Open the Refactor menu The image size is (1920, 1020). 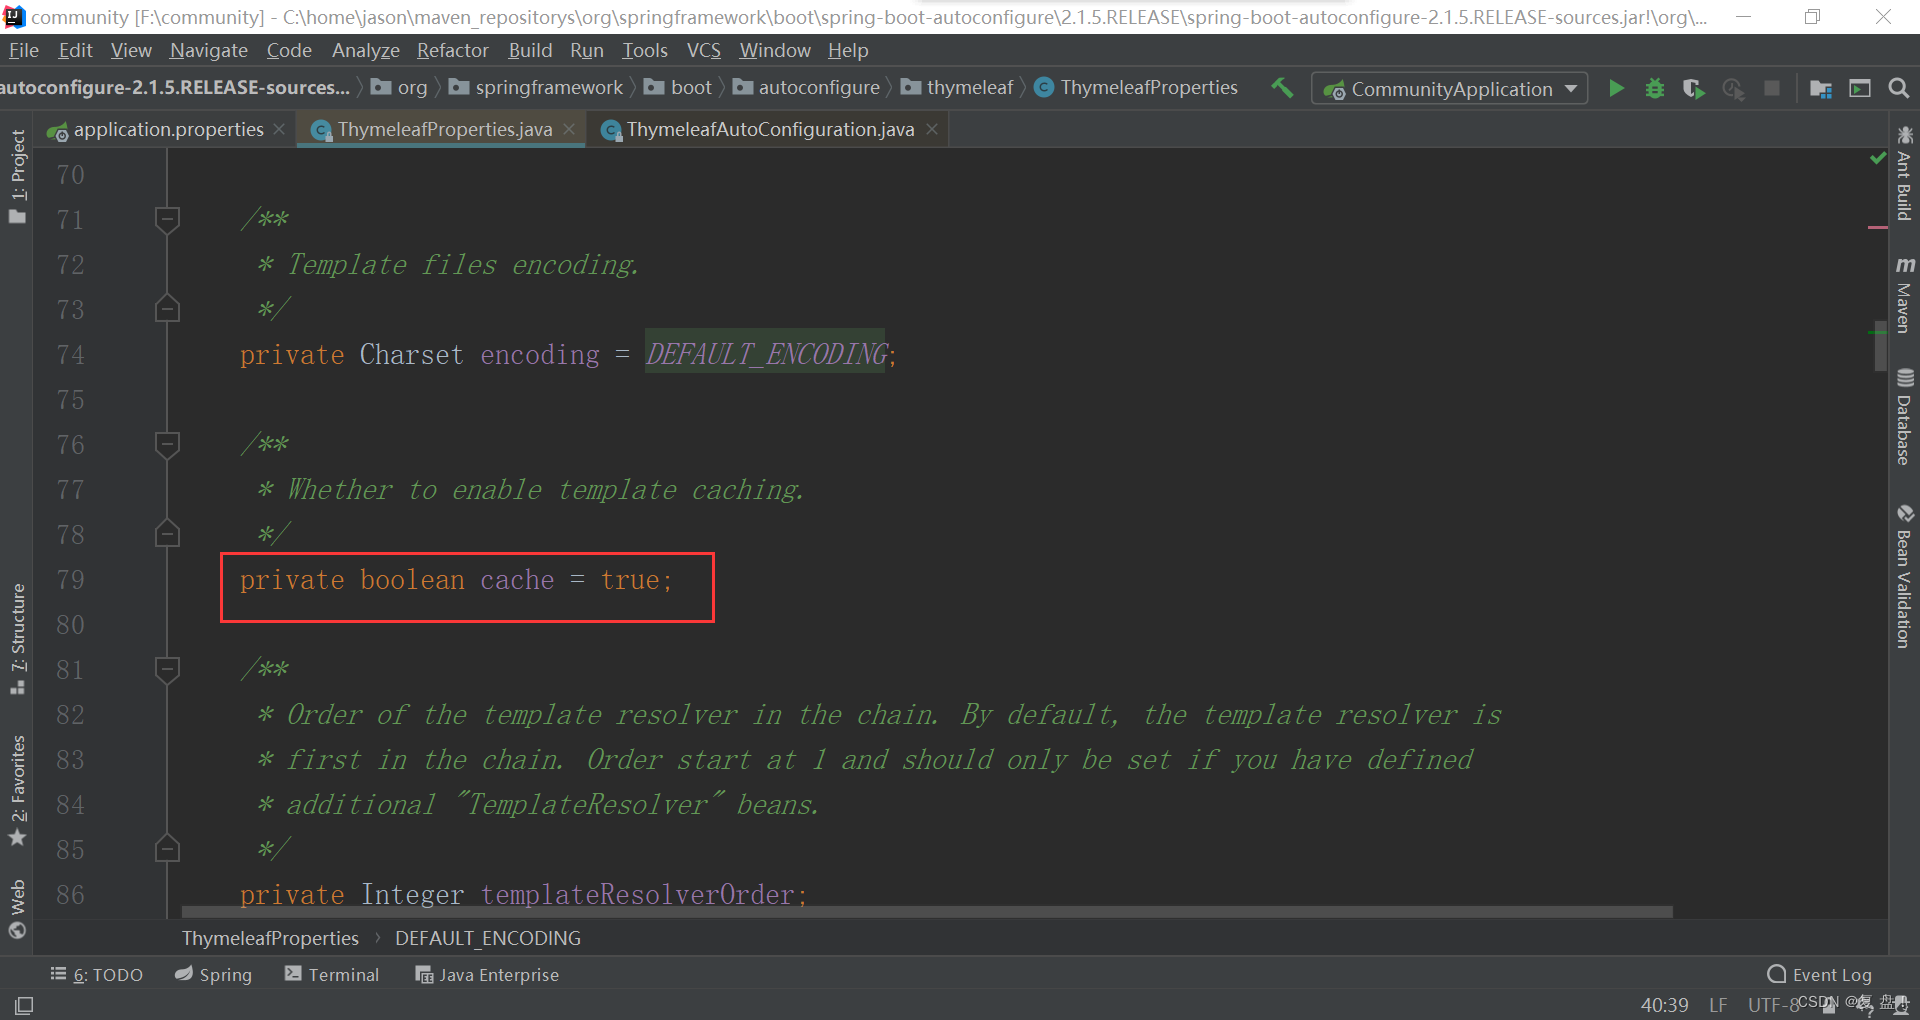pos(452,50)
